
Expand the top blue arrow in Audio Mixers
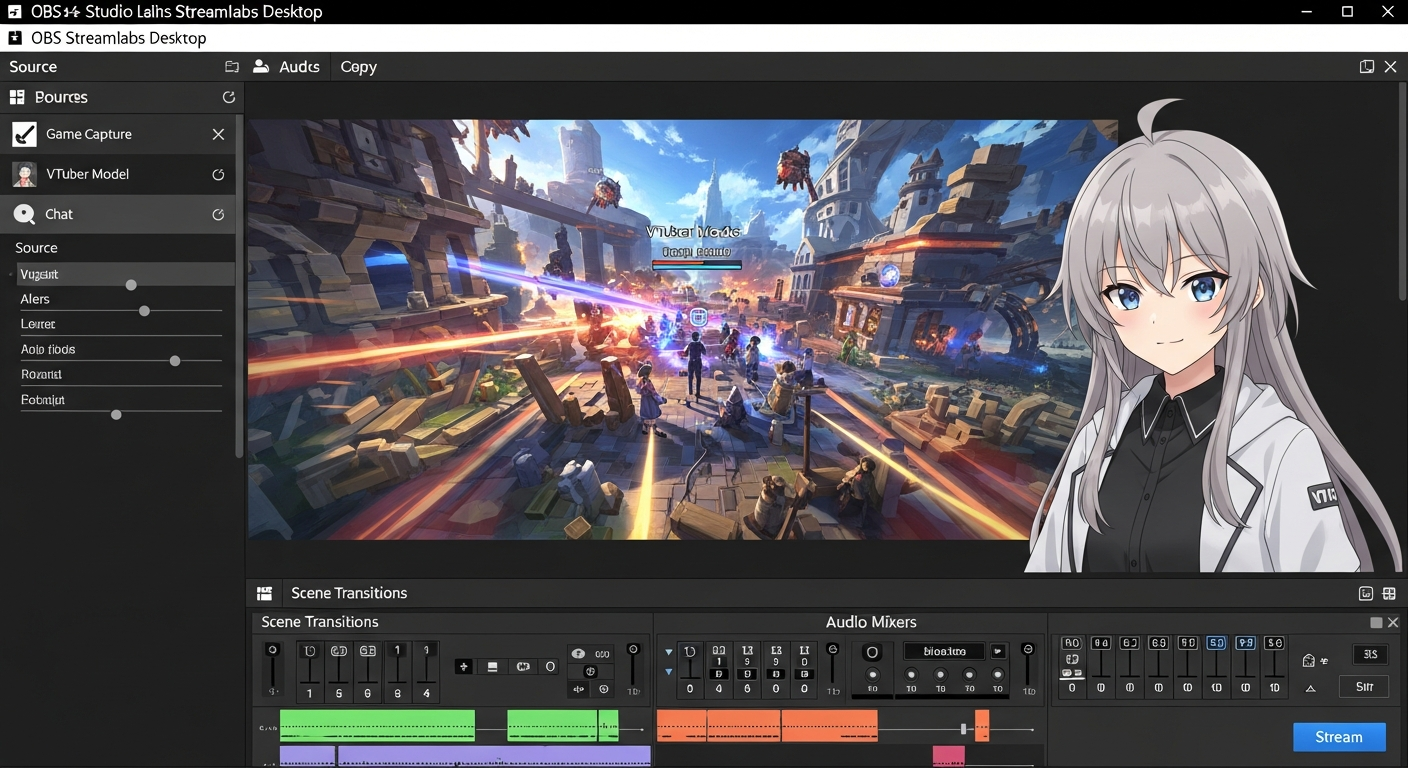click(669, 652)
